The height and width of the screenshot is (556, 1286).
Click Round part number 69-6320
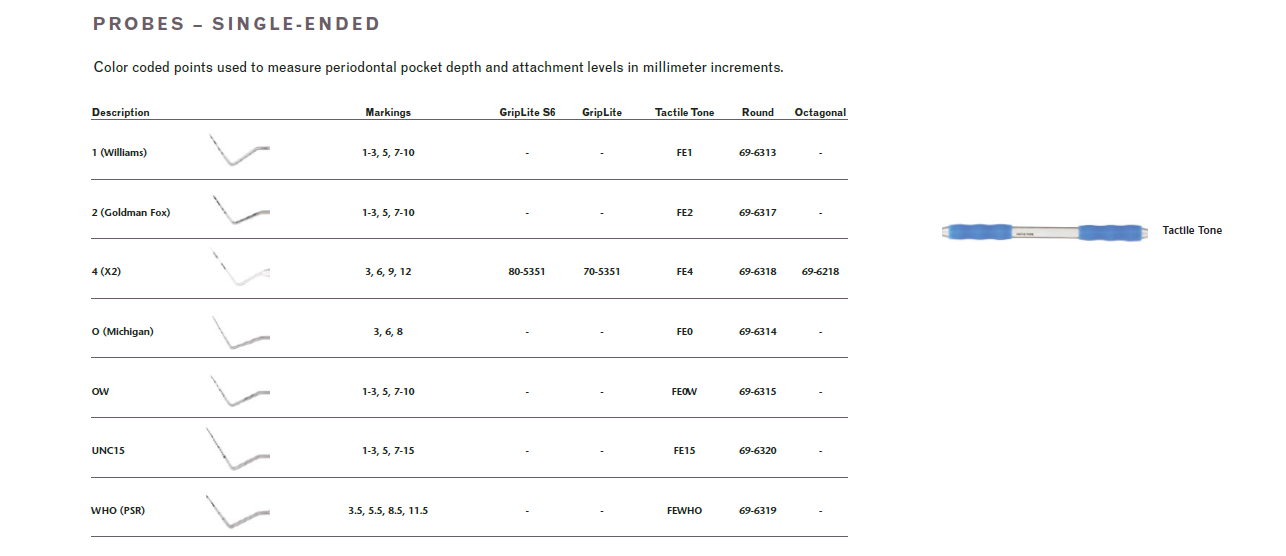click(758, 451)
